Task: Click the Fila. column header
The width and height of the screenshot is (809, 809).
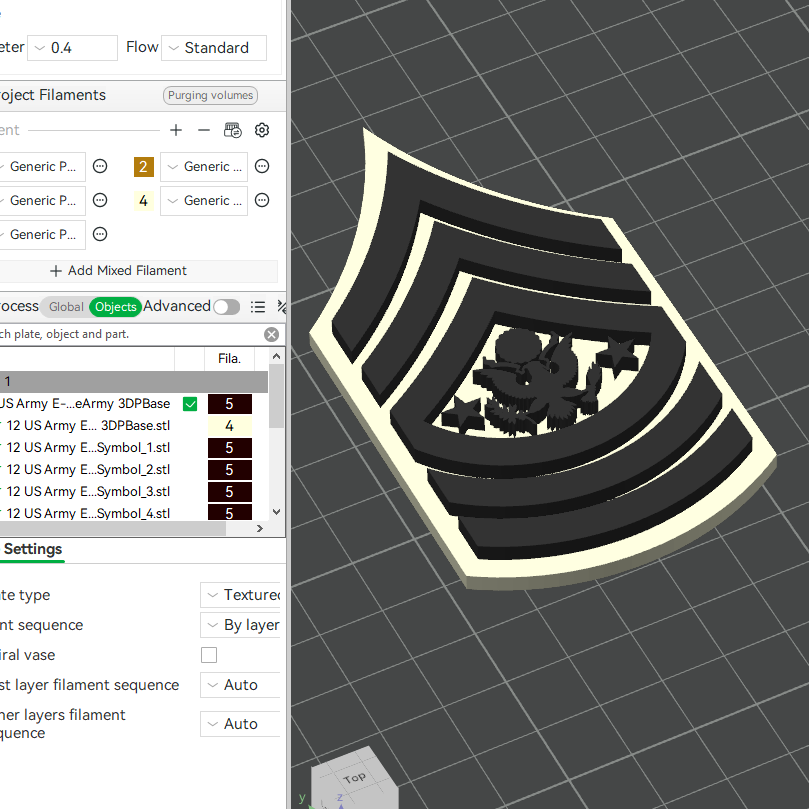Action: click(x=230, y=359)
